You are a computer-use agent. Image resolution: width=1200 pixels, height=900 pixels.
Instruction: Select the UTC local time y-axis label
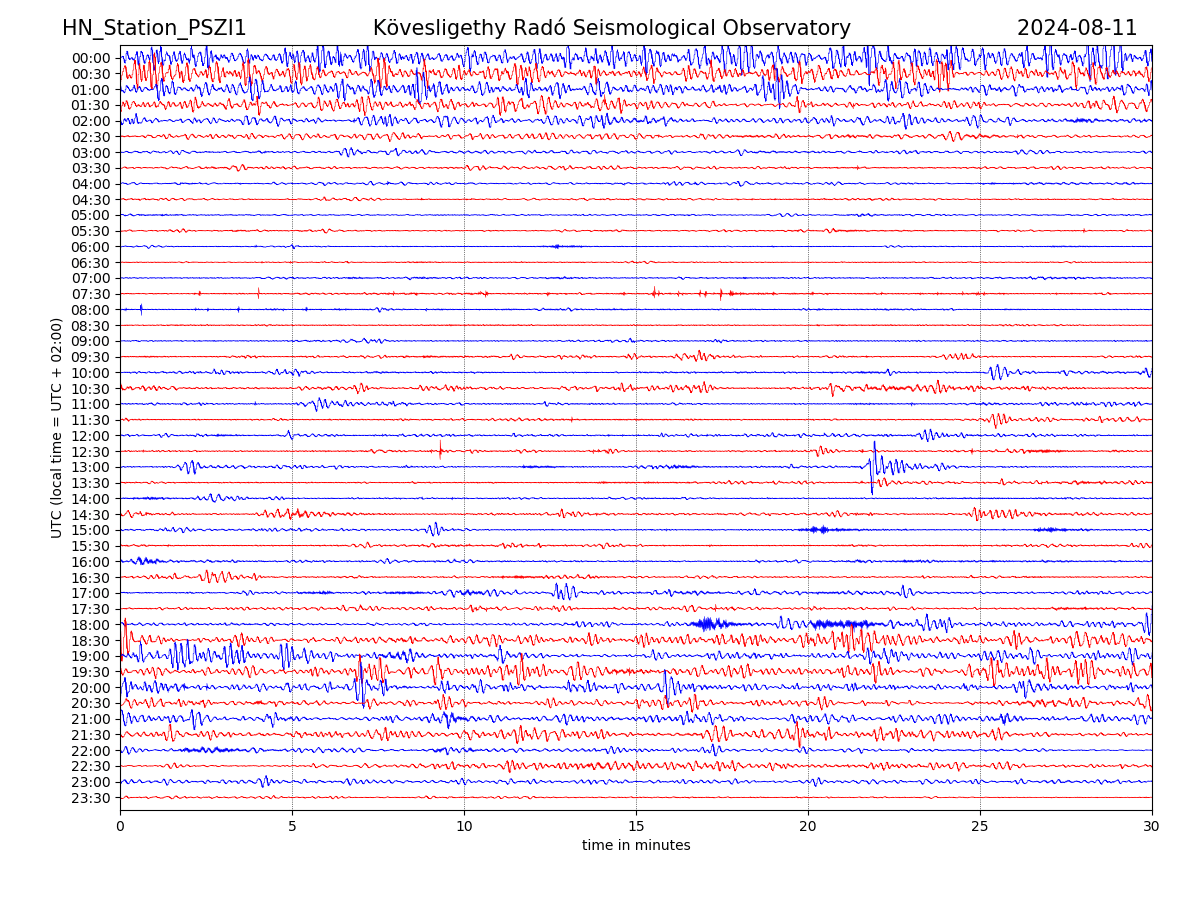tap(58, 428)
